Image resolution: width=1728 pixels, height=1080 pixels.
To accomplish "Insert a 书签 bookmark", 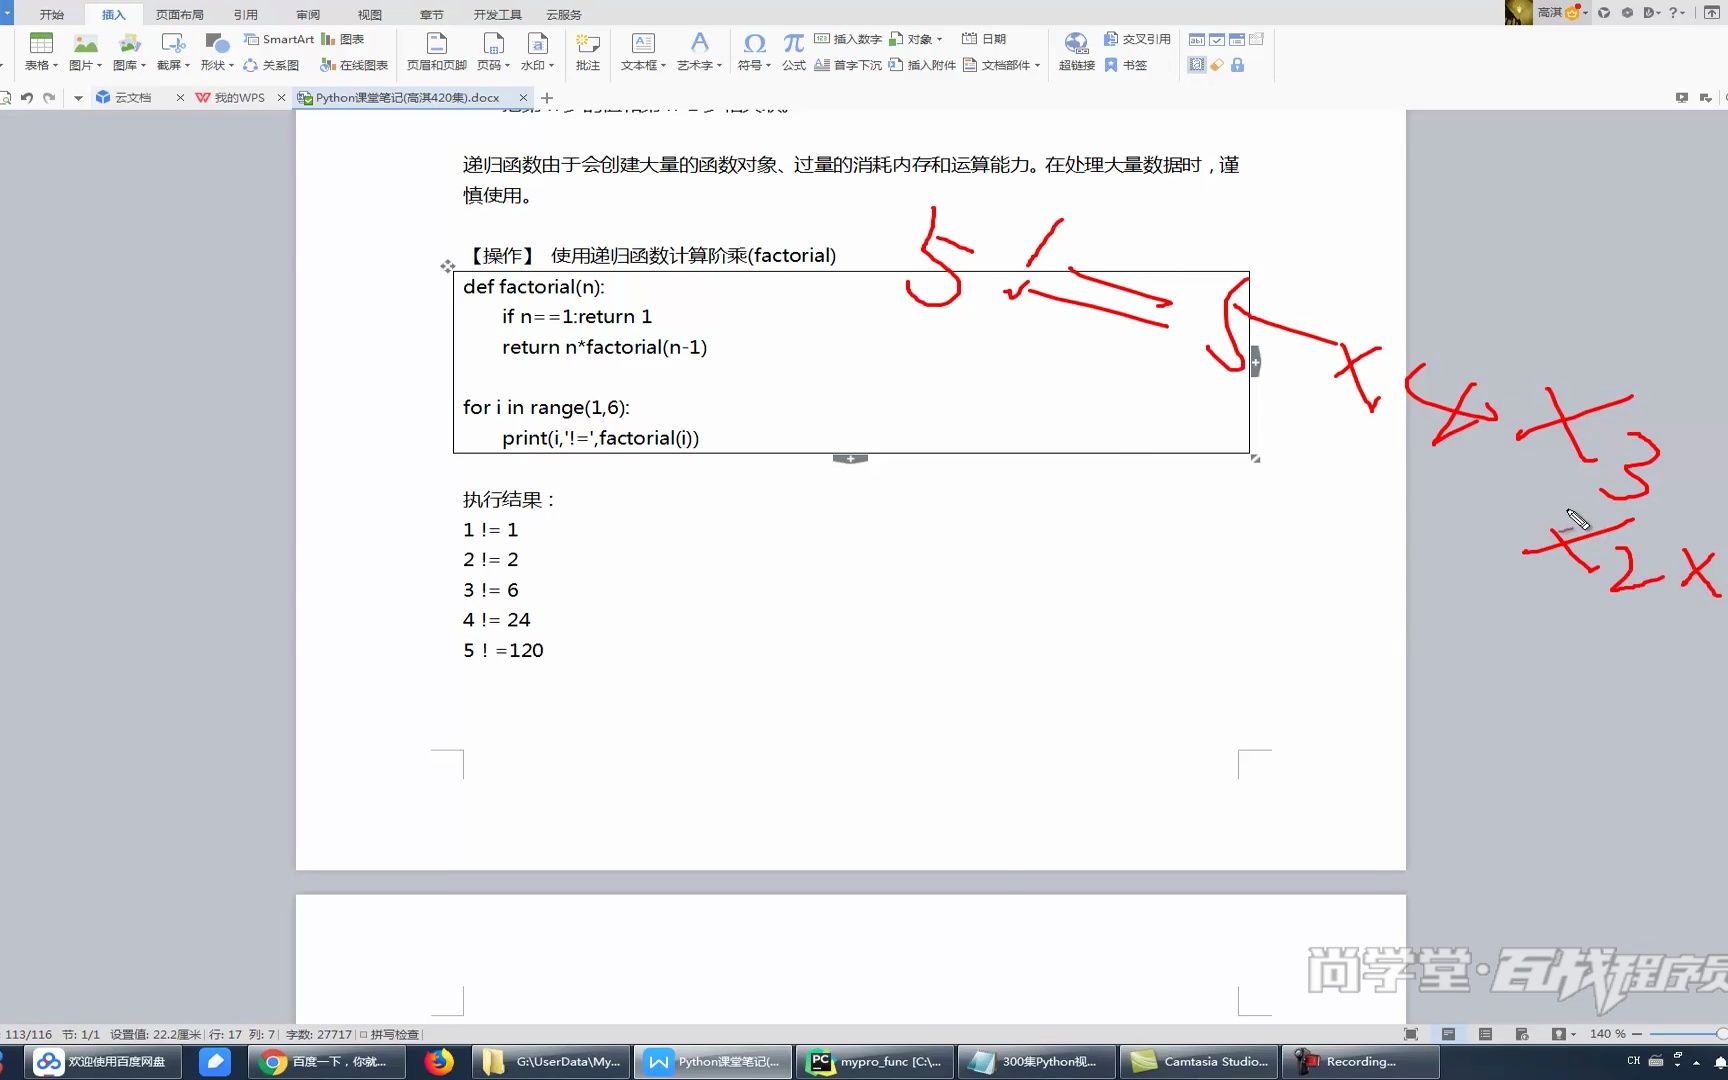I will 1126,65.
